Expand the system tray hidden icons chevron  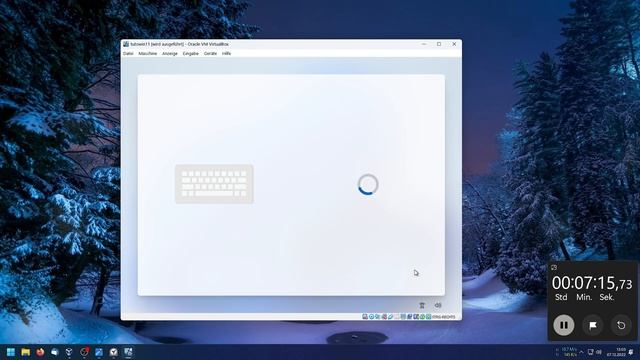click(581, 352)
